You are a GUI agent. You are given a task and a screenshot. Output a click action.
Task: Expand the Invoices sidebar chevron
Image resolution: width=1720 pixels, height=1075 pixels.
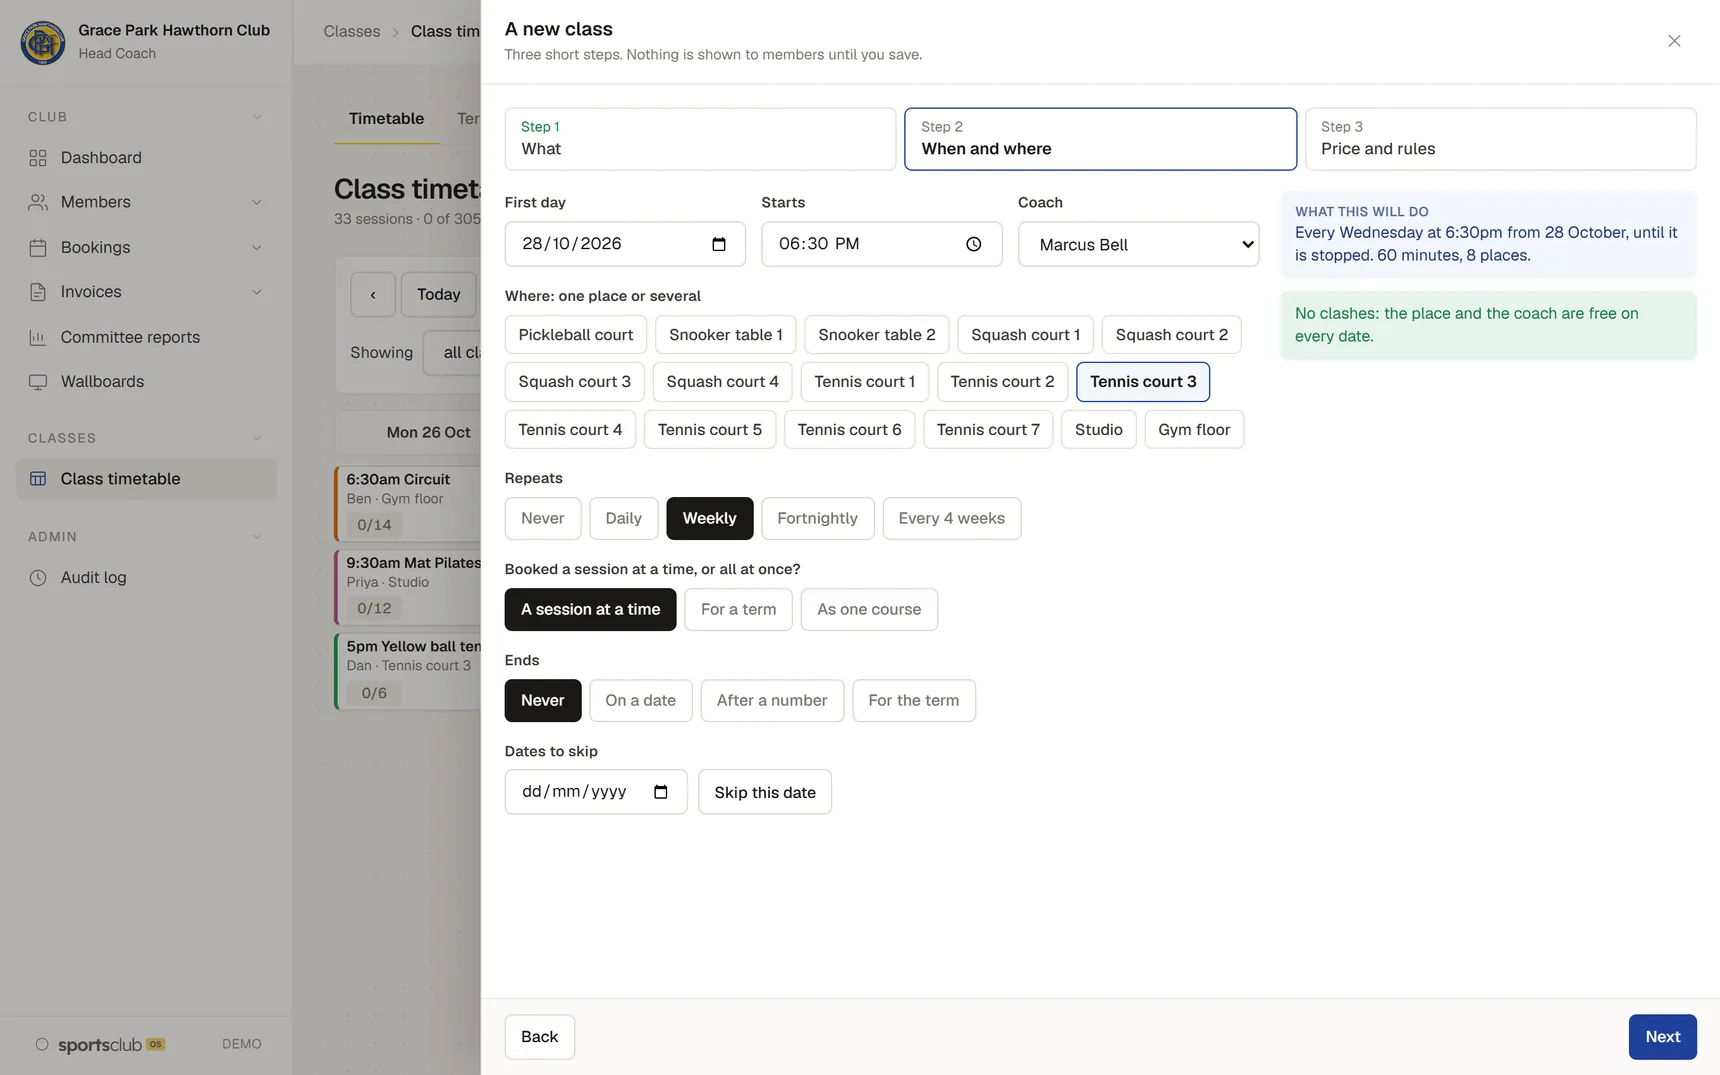pyautogui.click(x=256, y=292)
